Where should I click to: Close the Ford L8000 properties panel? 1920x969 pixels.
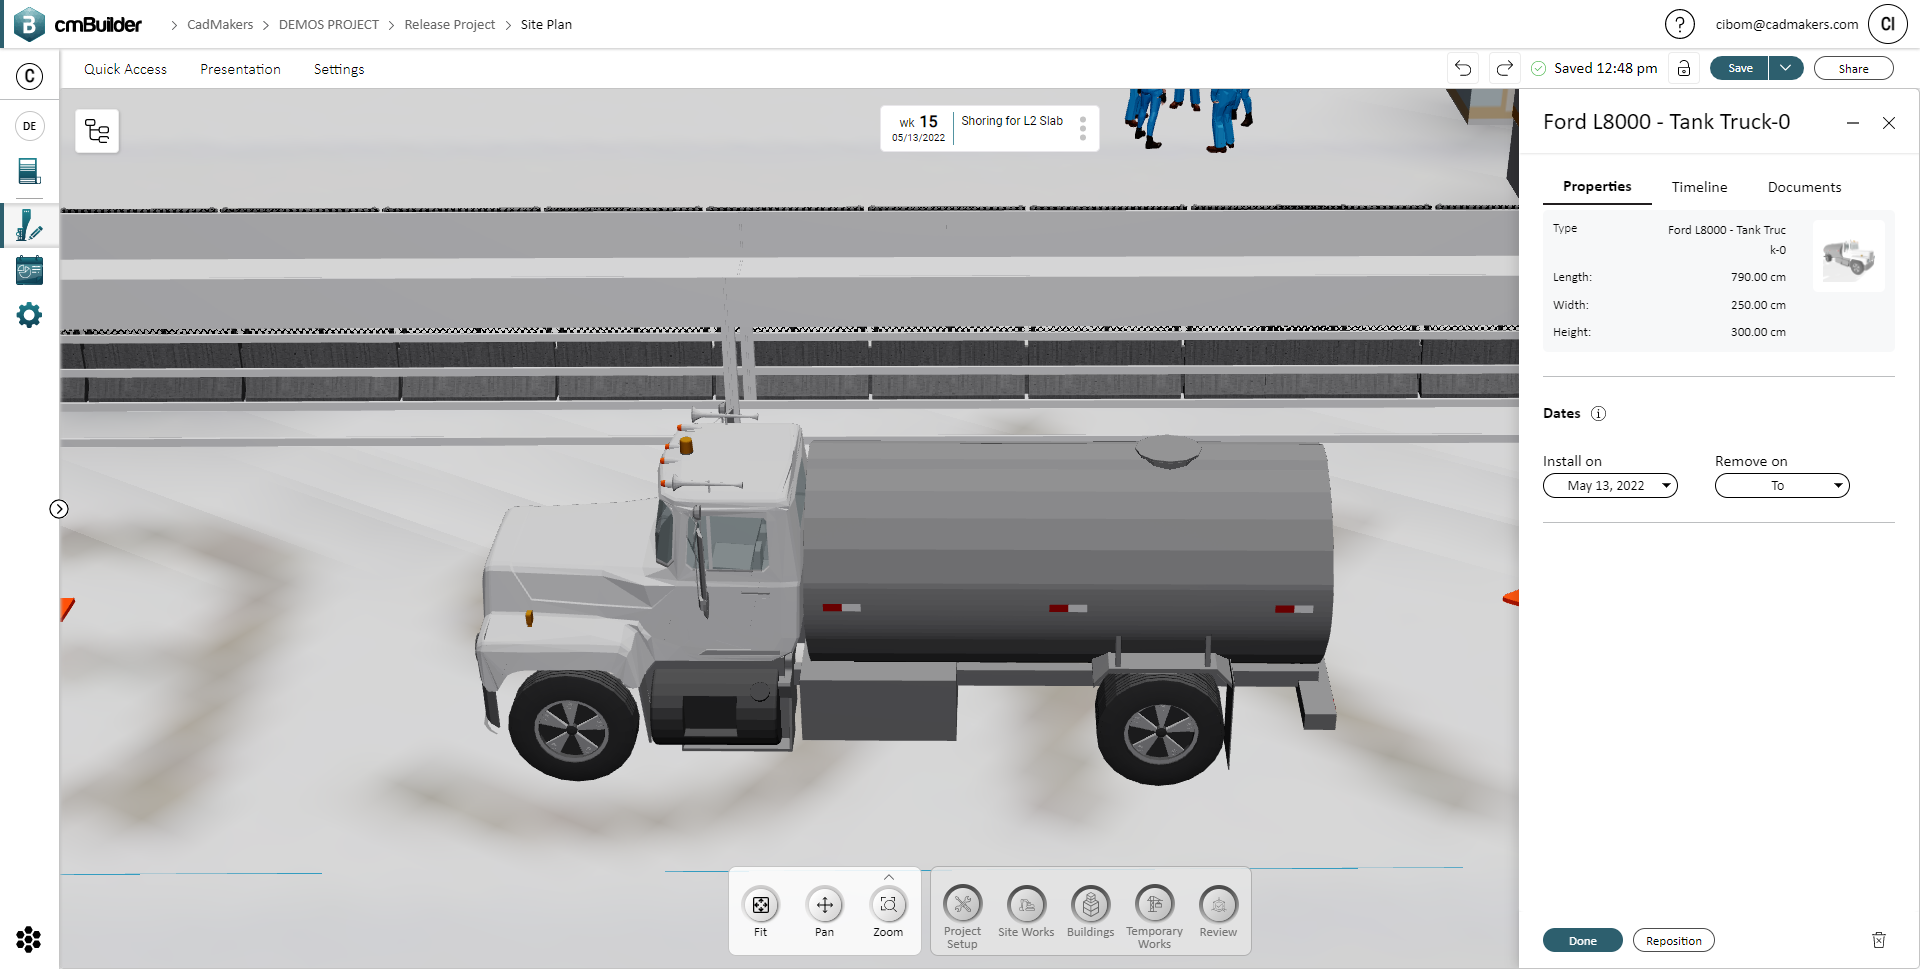[x=1889, y=123]
